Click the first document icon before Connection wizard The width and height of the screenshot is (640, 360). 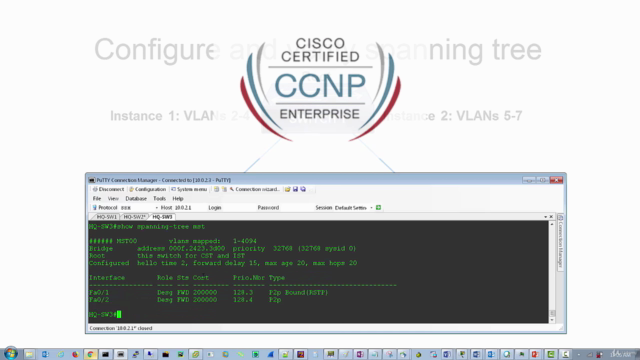(216, 189)
